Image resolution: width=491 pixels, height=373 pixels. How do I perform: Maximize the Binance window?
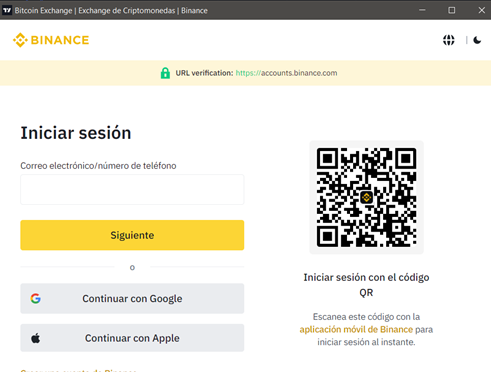pos(452,10)
